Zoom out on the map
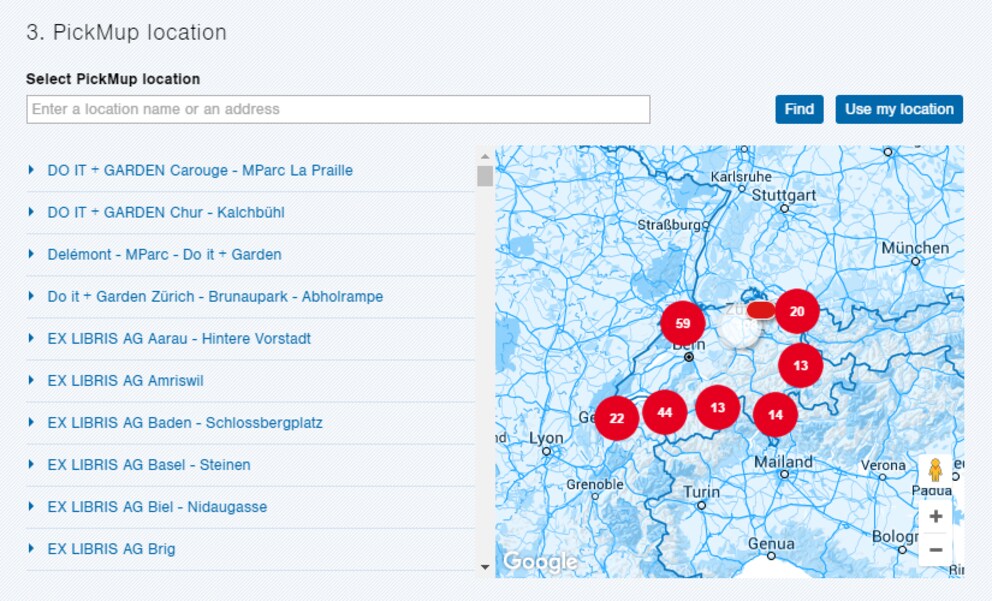Screen dimensions: 992x601 coord(936,549)
